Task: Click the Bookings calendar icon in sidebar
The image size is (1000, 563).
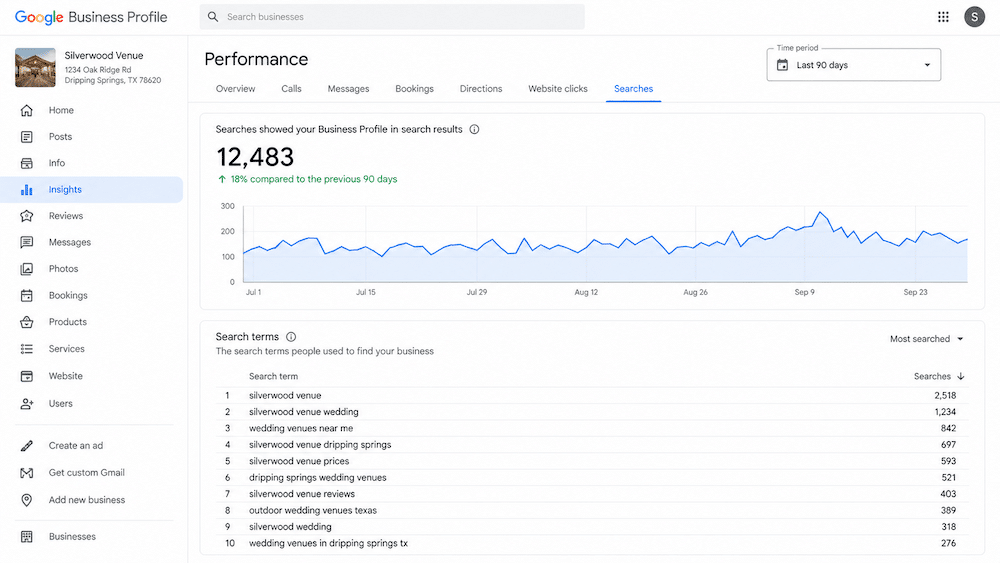Action: pos(26,295)
